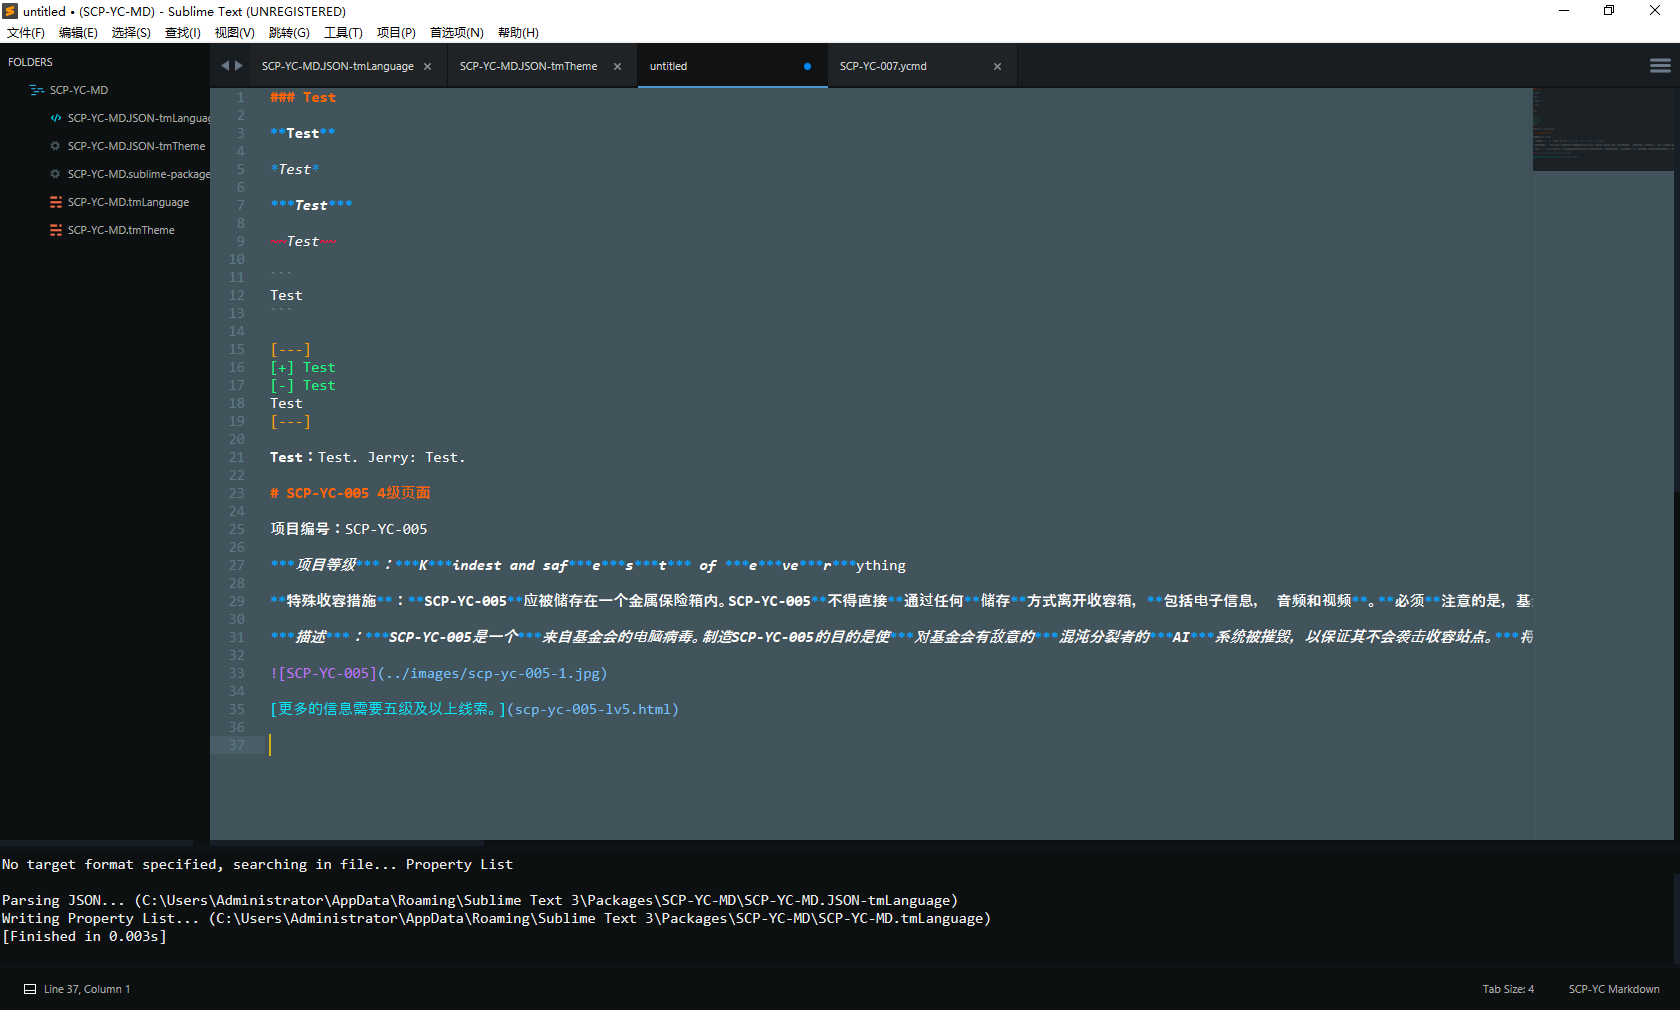1680x1010 pixels.
Task: Click '[Finished in 0.003s]' in build output
Action: click(x=85, y=936)
